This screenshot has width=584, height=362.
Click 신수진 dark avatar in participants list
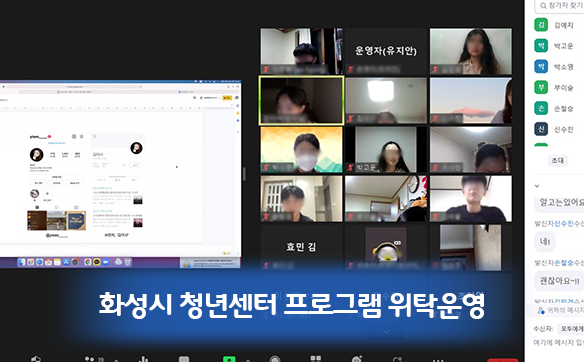[x=541, y=129]
